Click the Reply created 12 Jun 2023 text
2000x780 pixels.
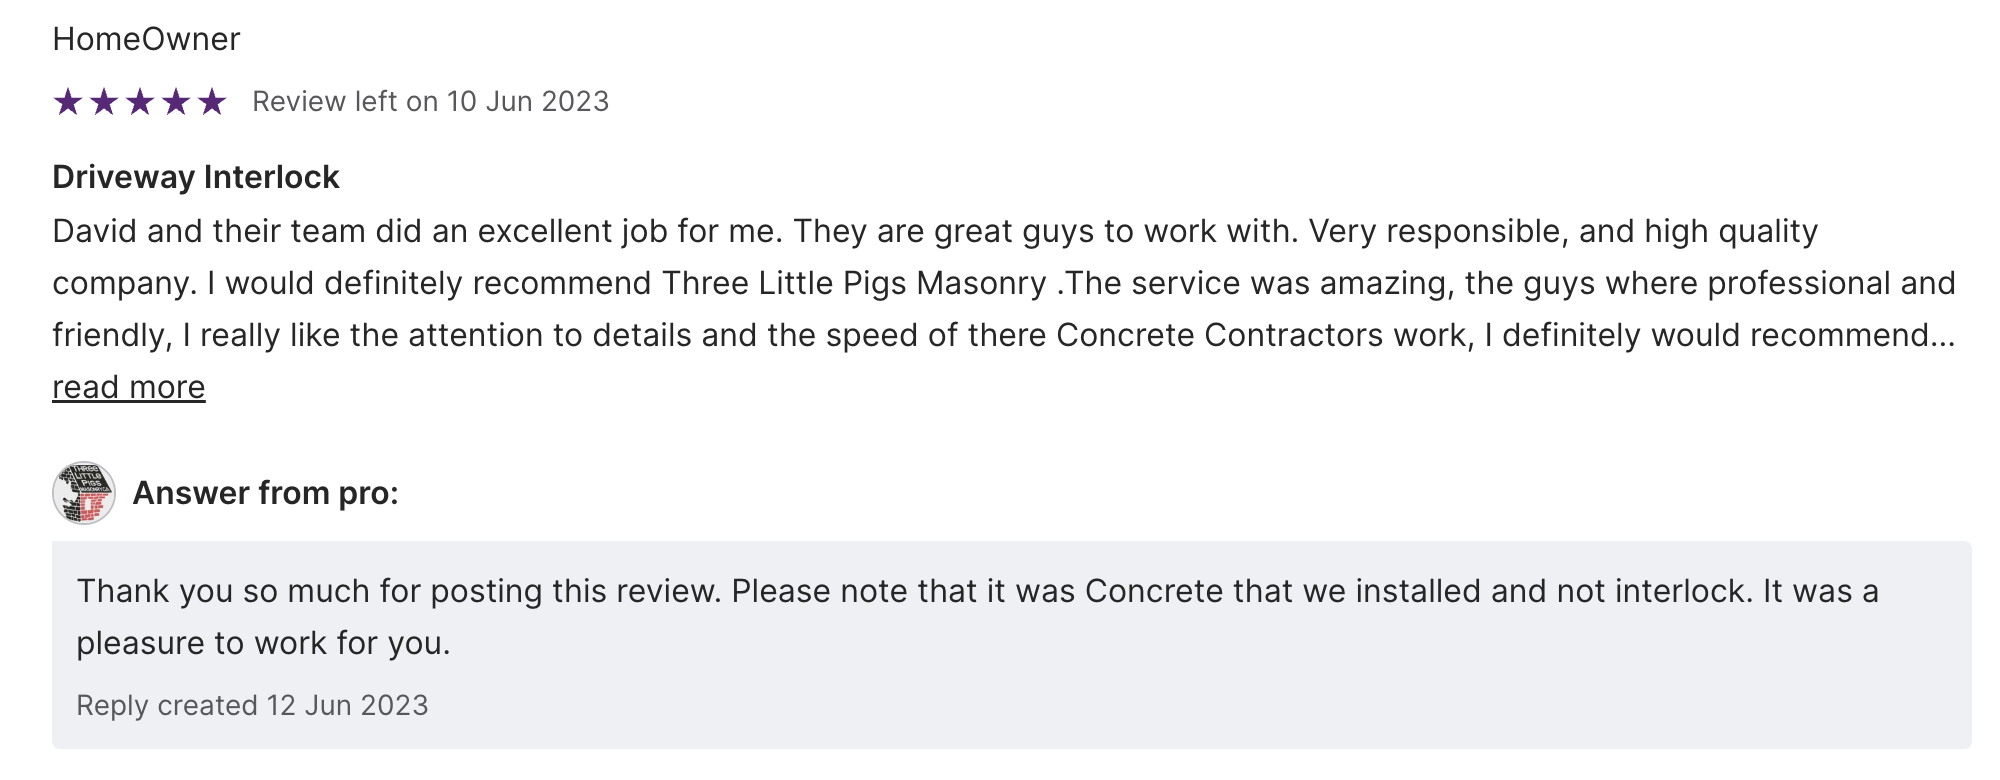pyautogui.click(x=252, y=705)
